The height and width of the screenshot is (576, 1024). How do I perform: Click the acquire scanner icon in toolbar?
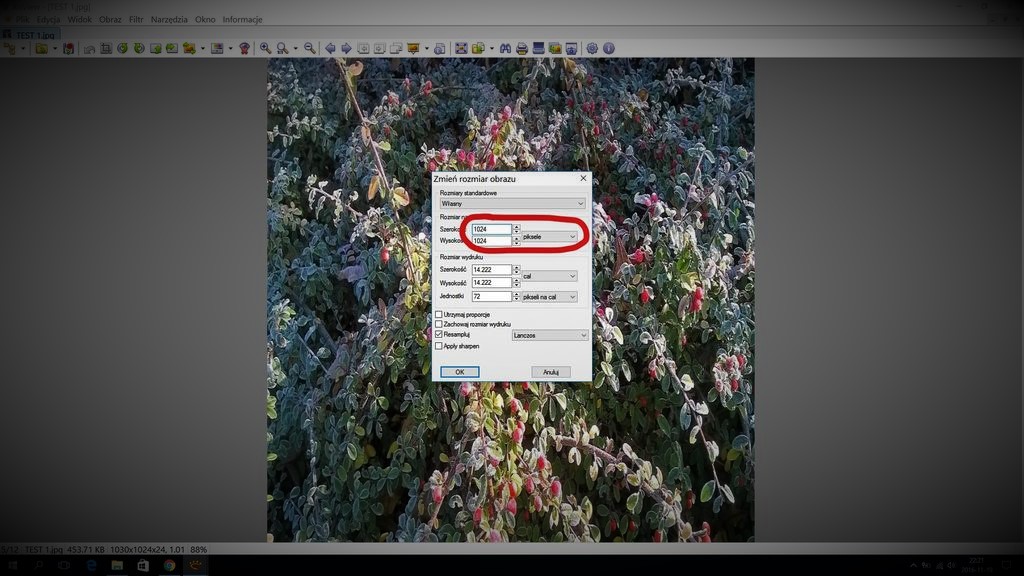coord(539,48)
